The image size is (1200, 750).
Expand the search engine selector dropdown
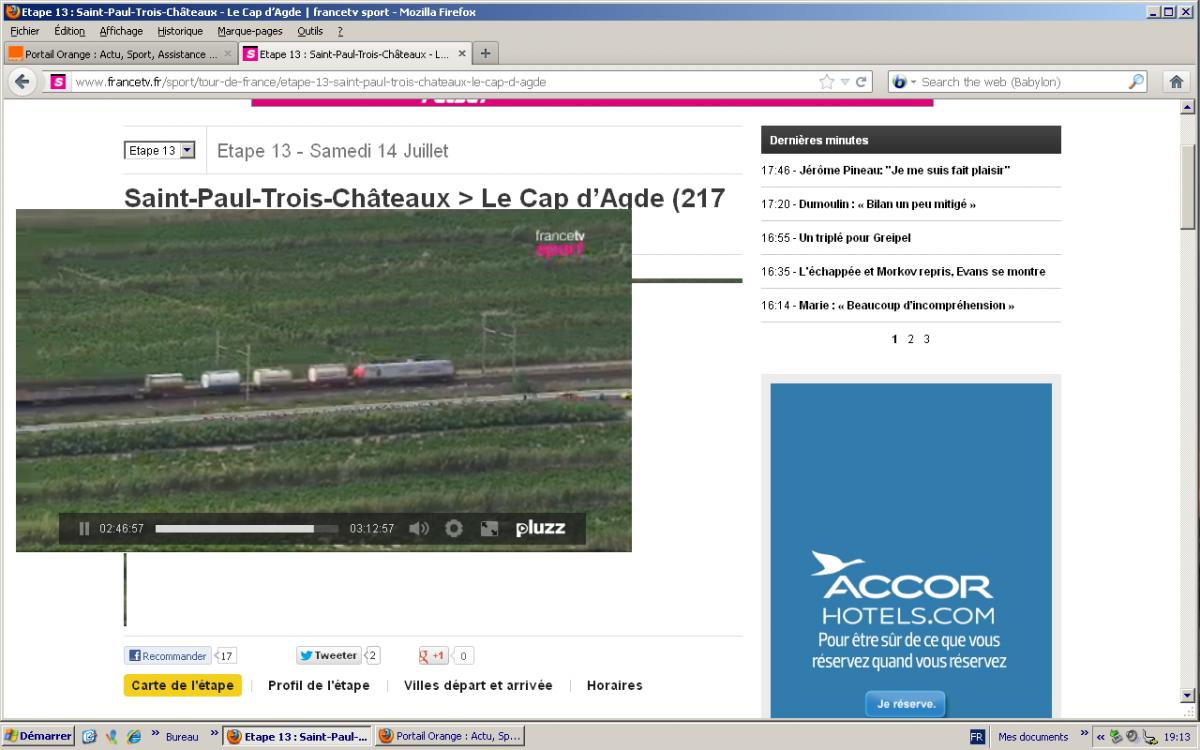click(x=904, y=82)
